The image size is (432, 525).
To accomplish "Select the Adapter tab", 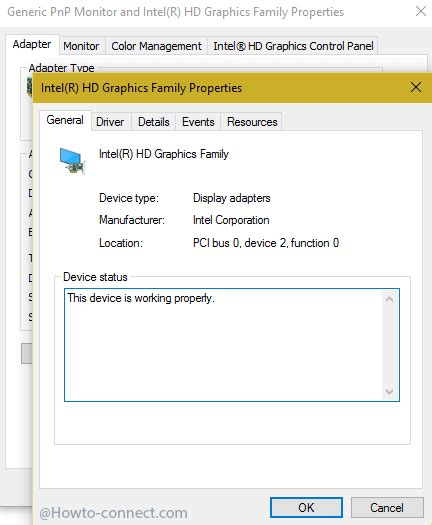I will pos(32,44).
